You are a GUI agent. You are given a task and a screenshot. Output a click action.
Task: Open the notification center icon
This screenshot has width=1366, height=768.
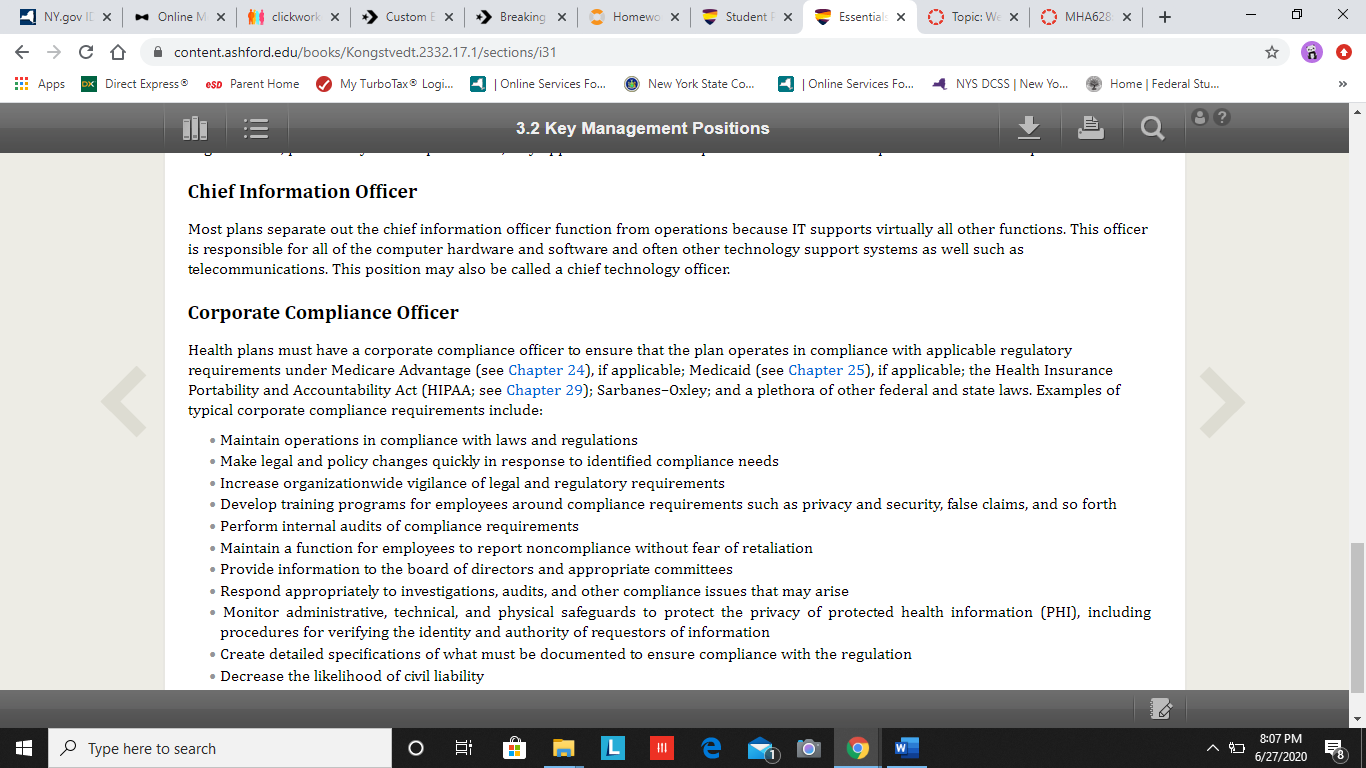click(1333, 748)
